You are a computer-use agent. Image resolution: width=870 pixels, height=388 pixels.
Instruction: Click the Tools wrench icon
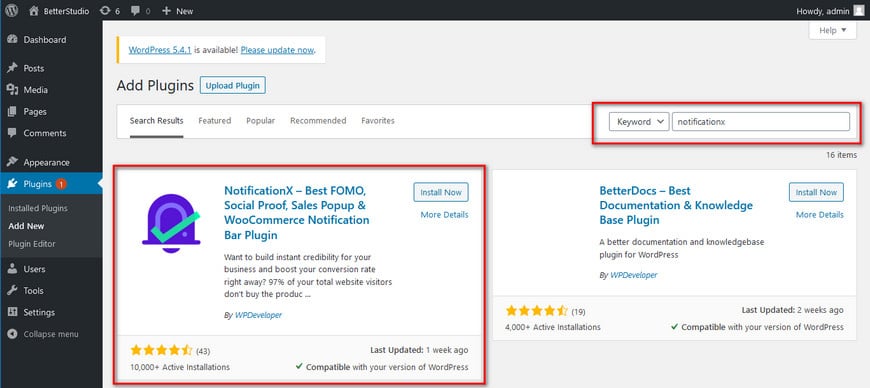tap(12, 290)
